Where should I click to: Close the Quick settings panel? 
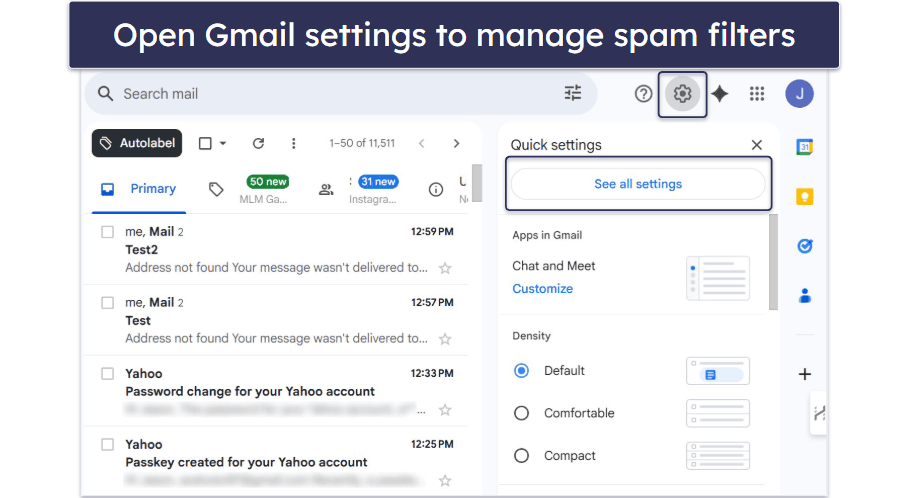757,145
